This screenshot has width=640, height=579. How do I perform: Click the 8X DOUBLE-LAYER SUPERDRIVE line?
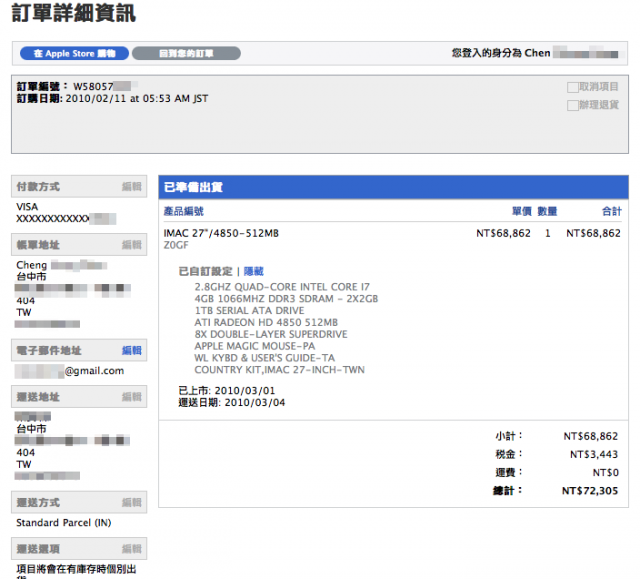pos(271,334)
